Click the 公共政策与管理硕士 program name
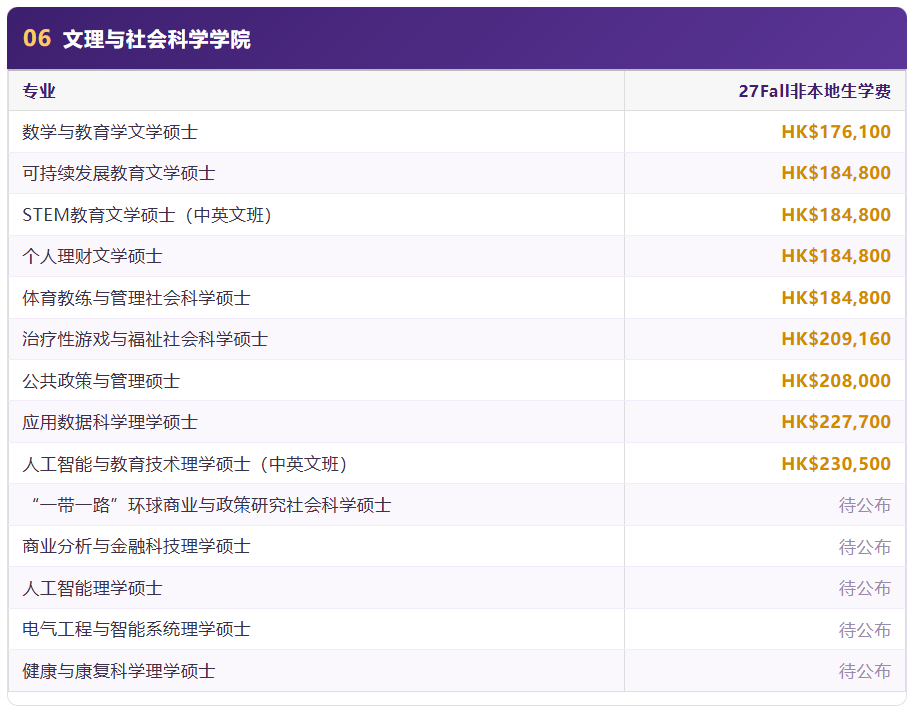 tap(101, 381)
